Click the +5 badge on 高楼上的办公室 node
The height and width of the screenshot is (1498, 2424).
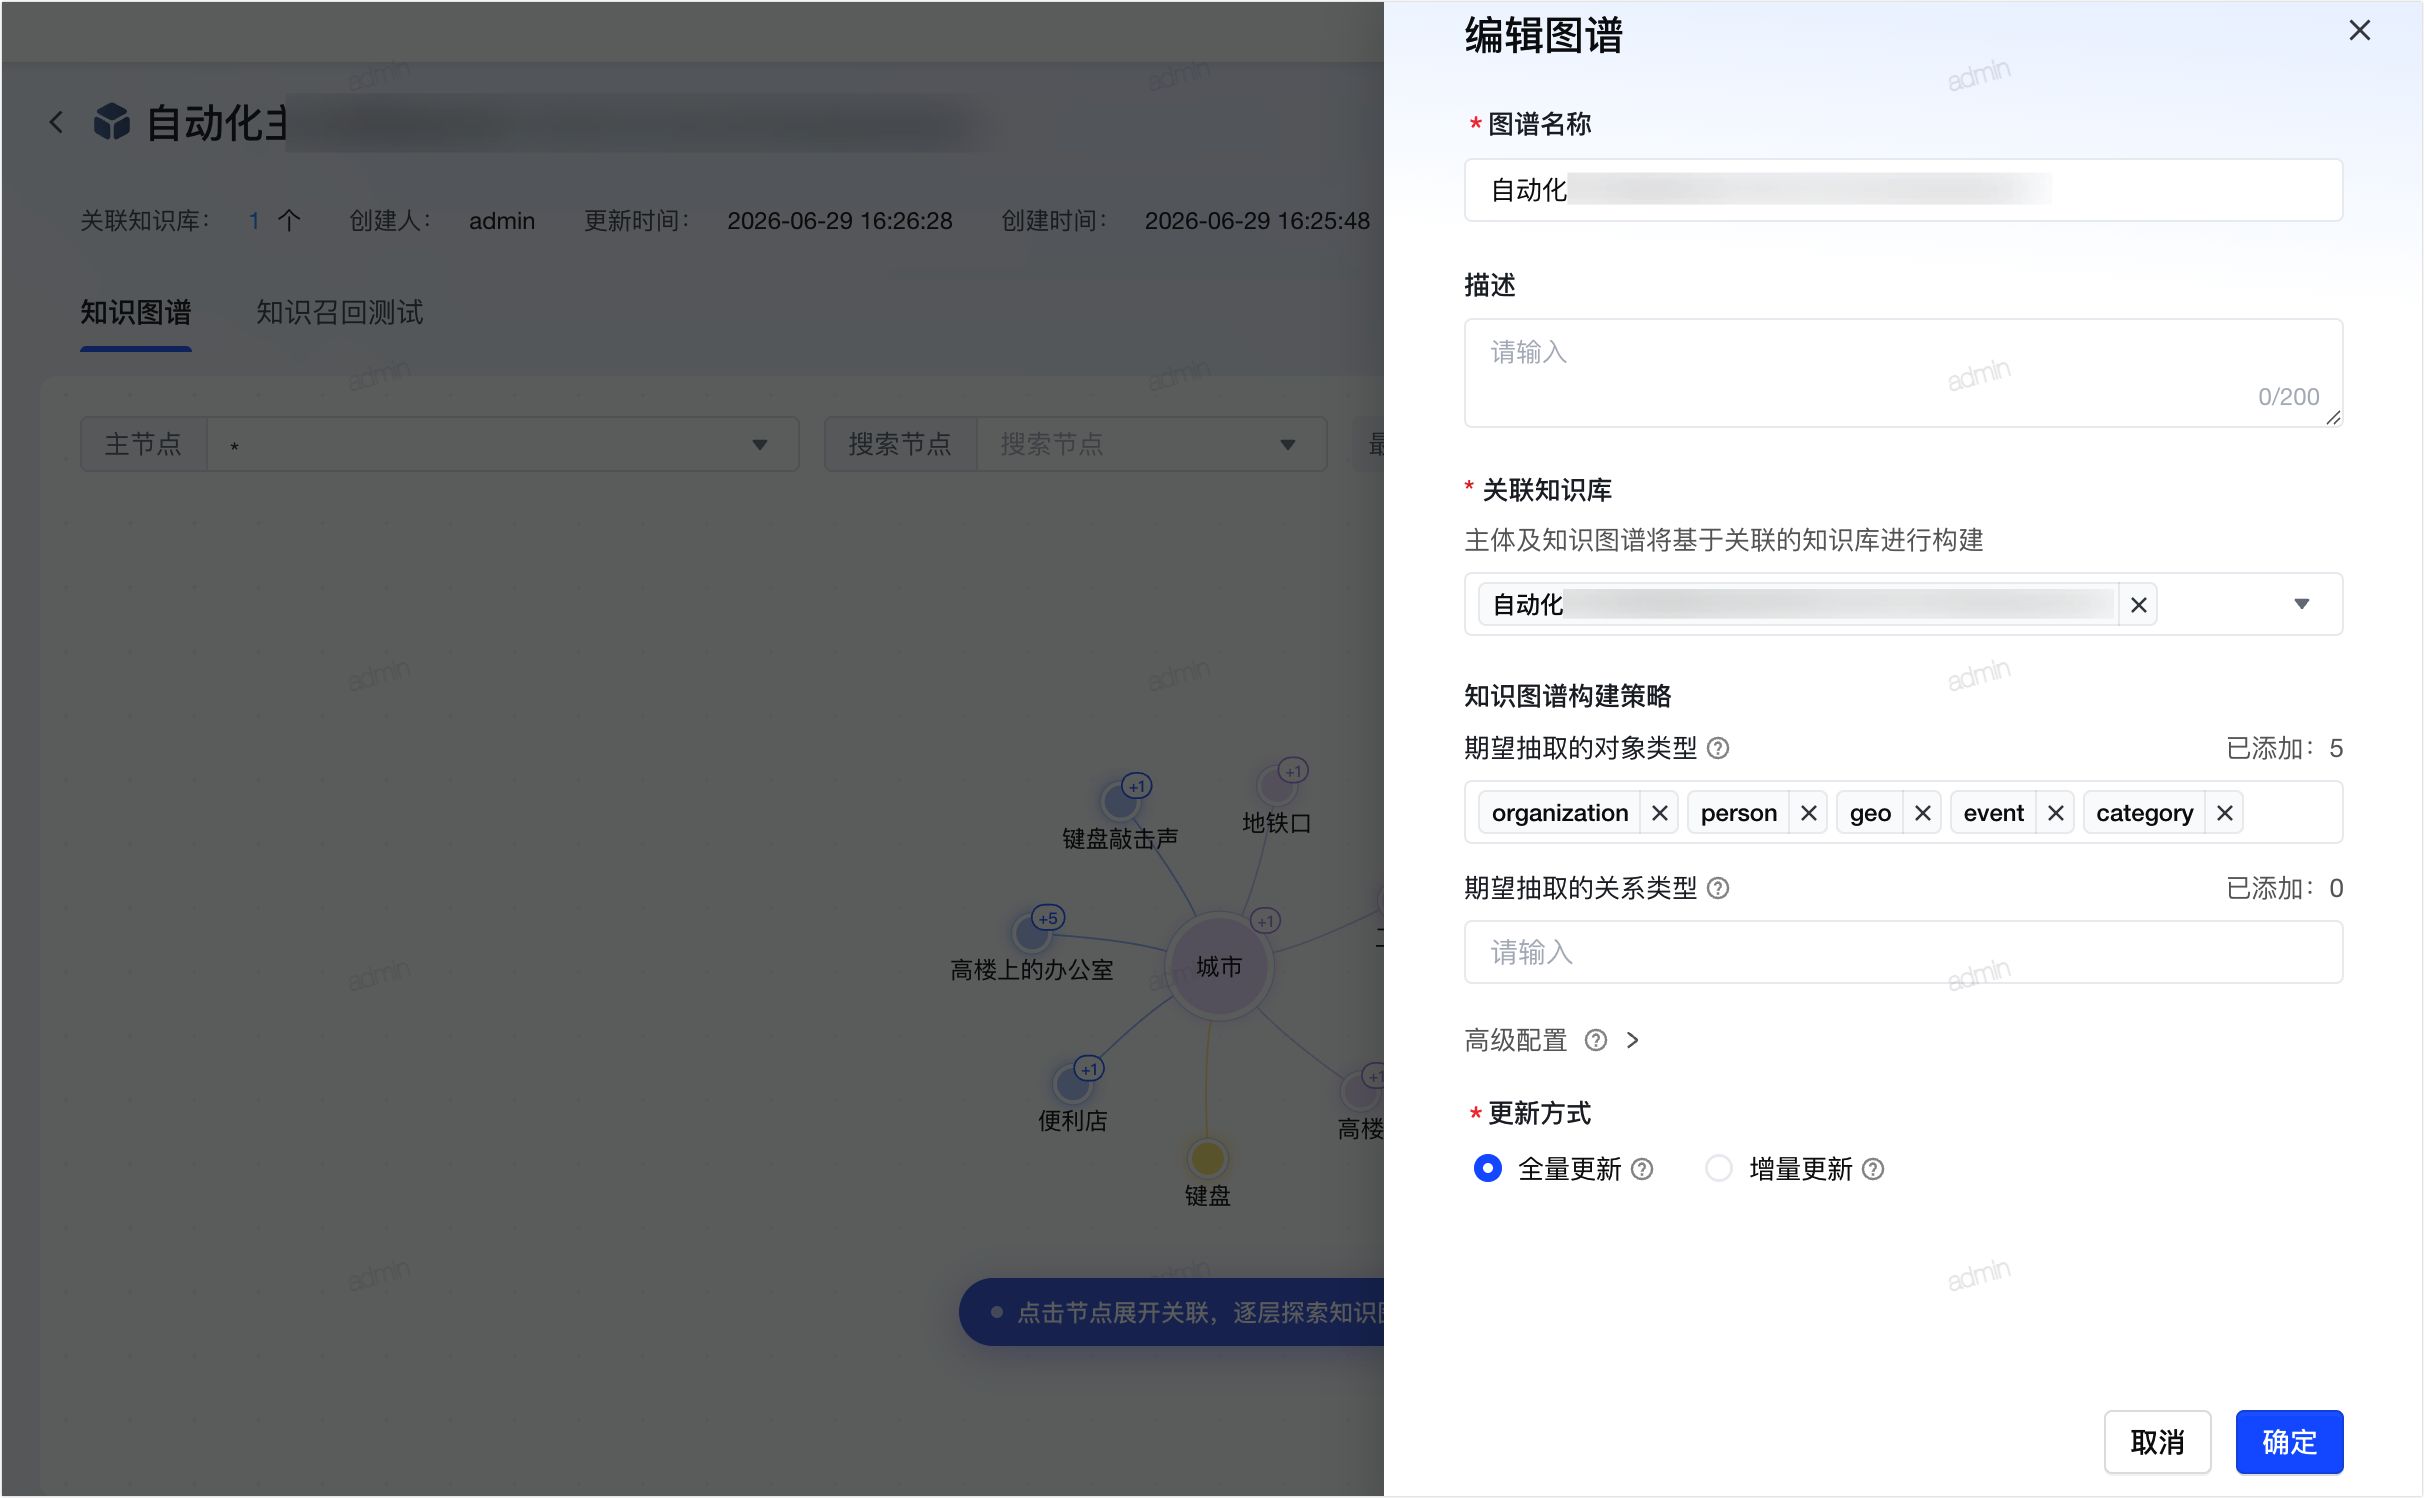click(x=1048, y=918)
